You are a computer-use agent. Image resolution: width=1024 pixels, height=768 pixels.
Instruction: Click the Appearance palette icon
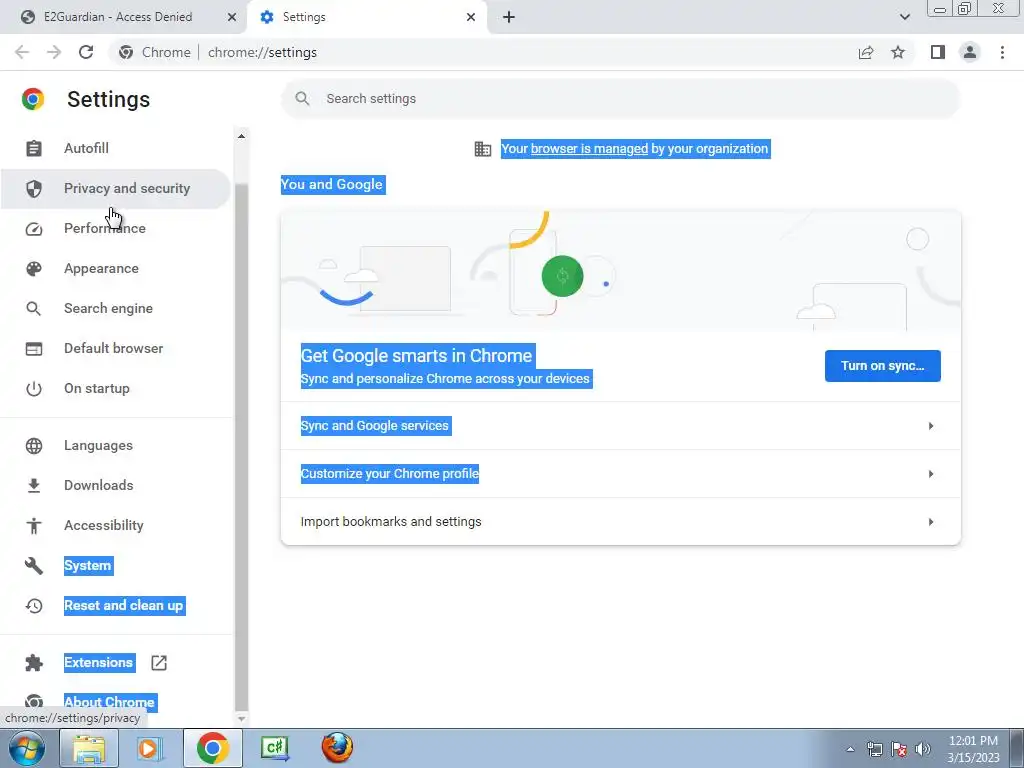pyautogui.click(x=33, y=268)
